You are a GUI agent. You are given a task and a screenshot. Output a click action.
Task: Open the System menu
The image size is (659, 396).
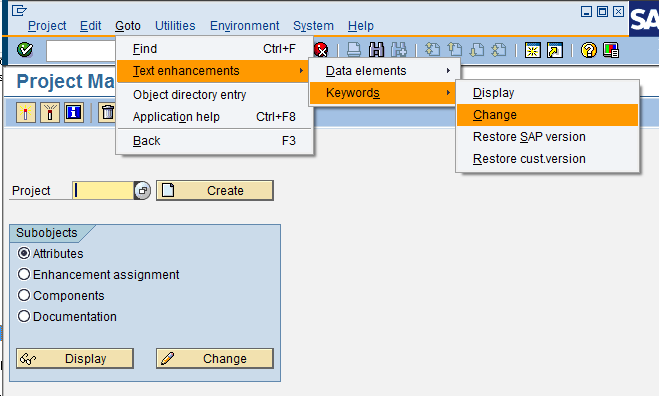pos(313,26)
